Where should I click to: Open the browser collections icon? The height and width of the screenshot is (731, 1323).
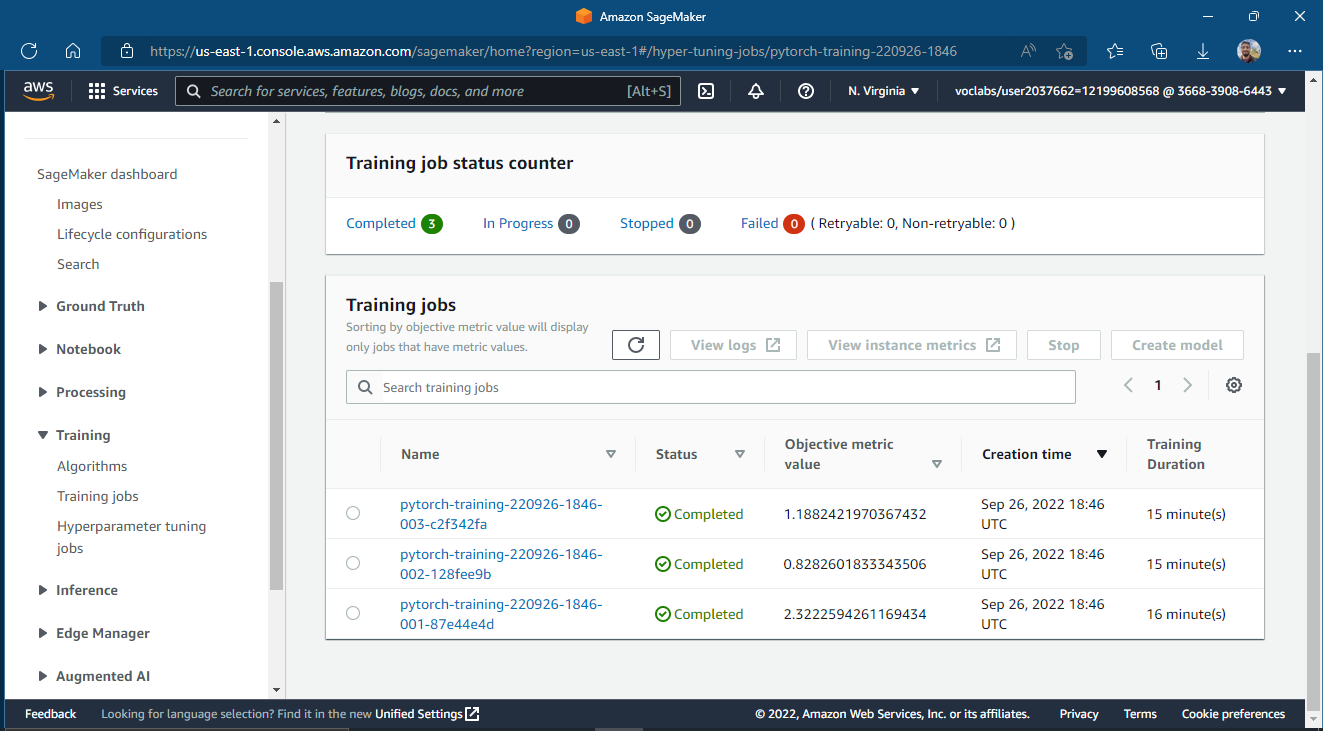1160,51
